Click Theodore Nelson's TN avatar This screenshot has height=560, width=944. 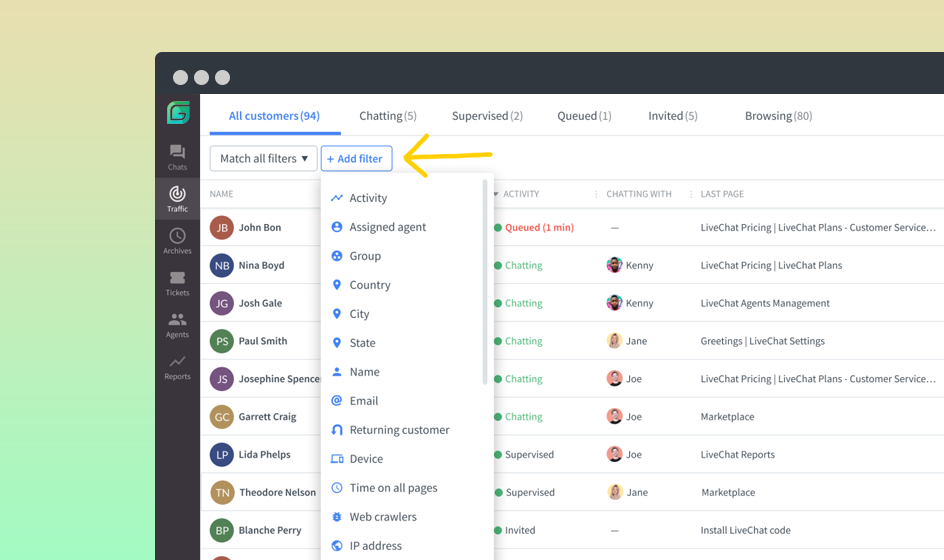(222, 493)
